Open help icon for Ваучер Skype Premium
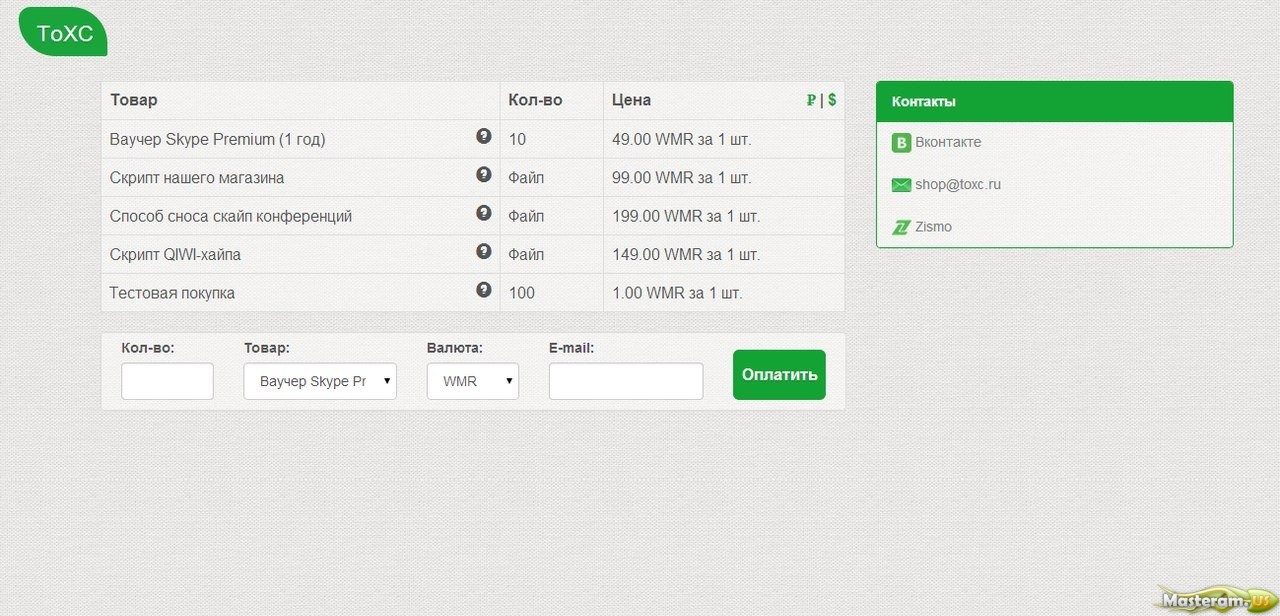 coord(484,136)
